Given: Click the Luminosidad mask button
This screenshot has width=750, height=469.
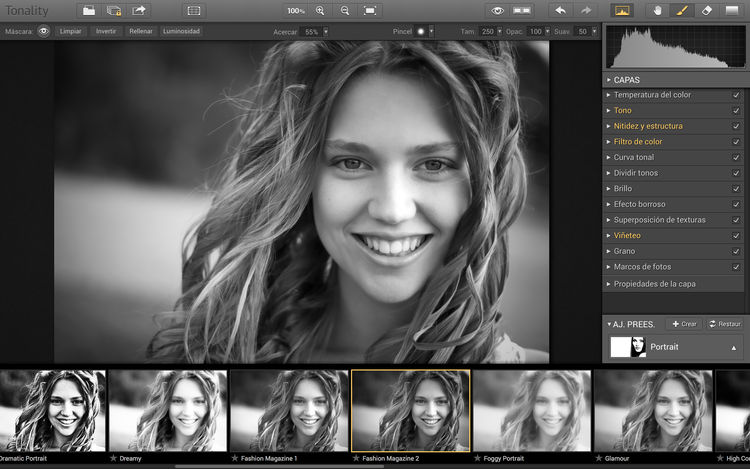Looking at the screenshot, I should pyautogui.click(x=181, y=31).
